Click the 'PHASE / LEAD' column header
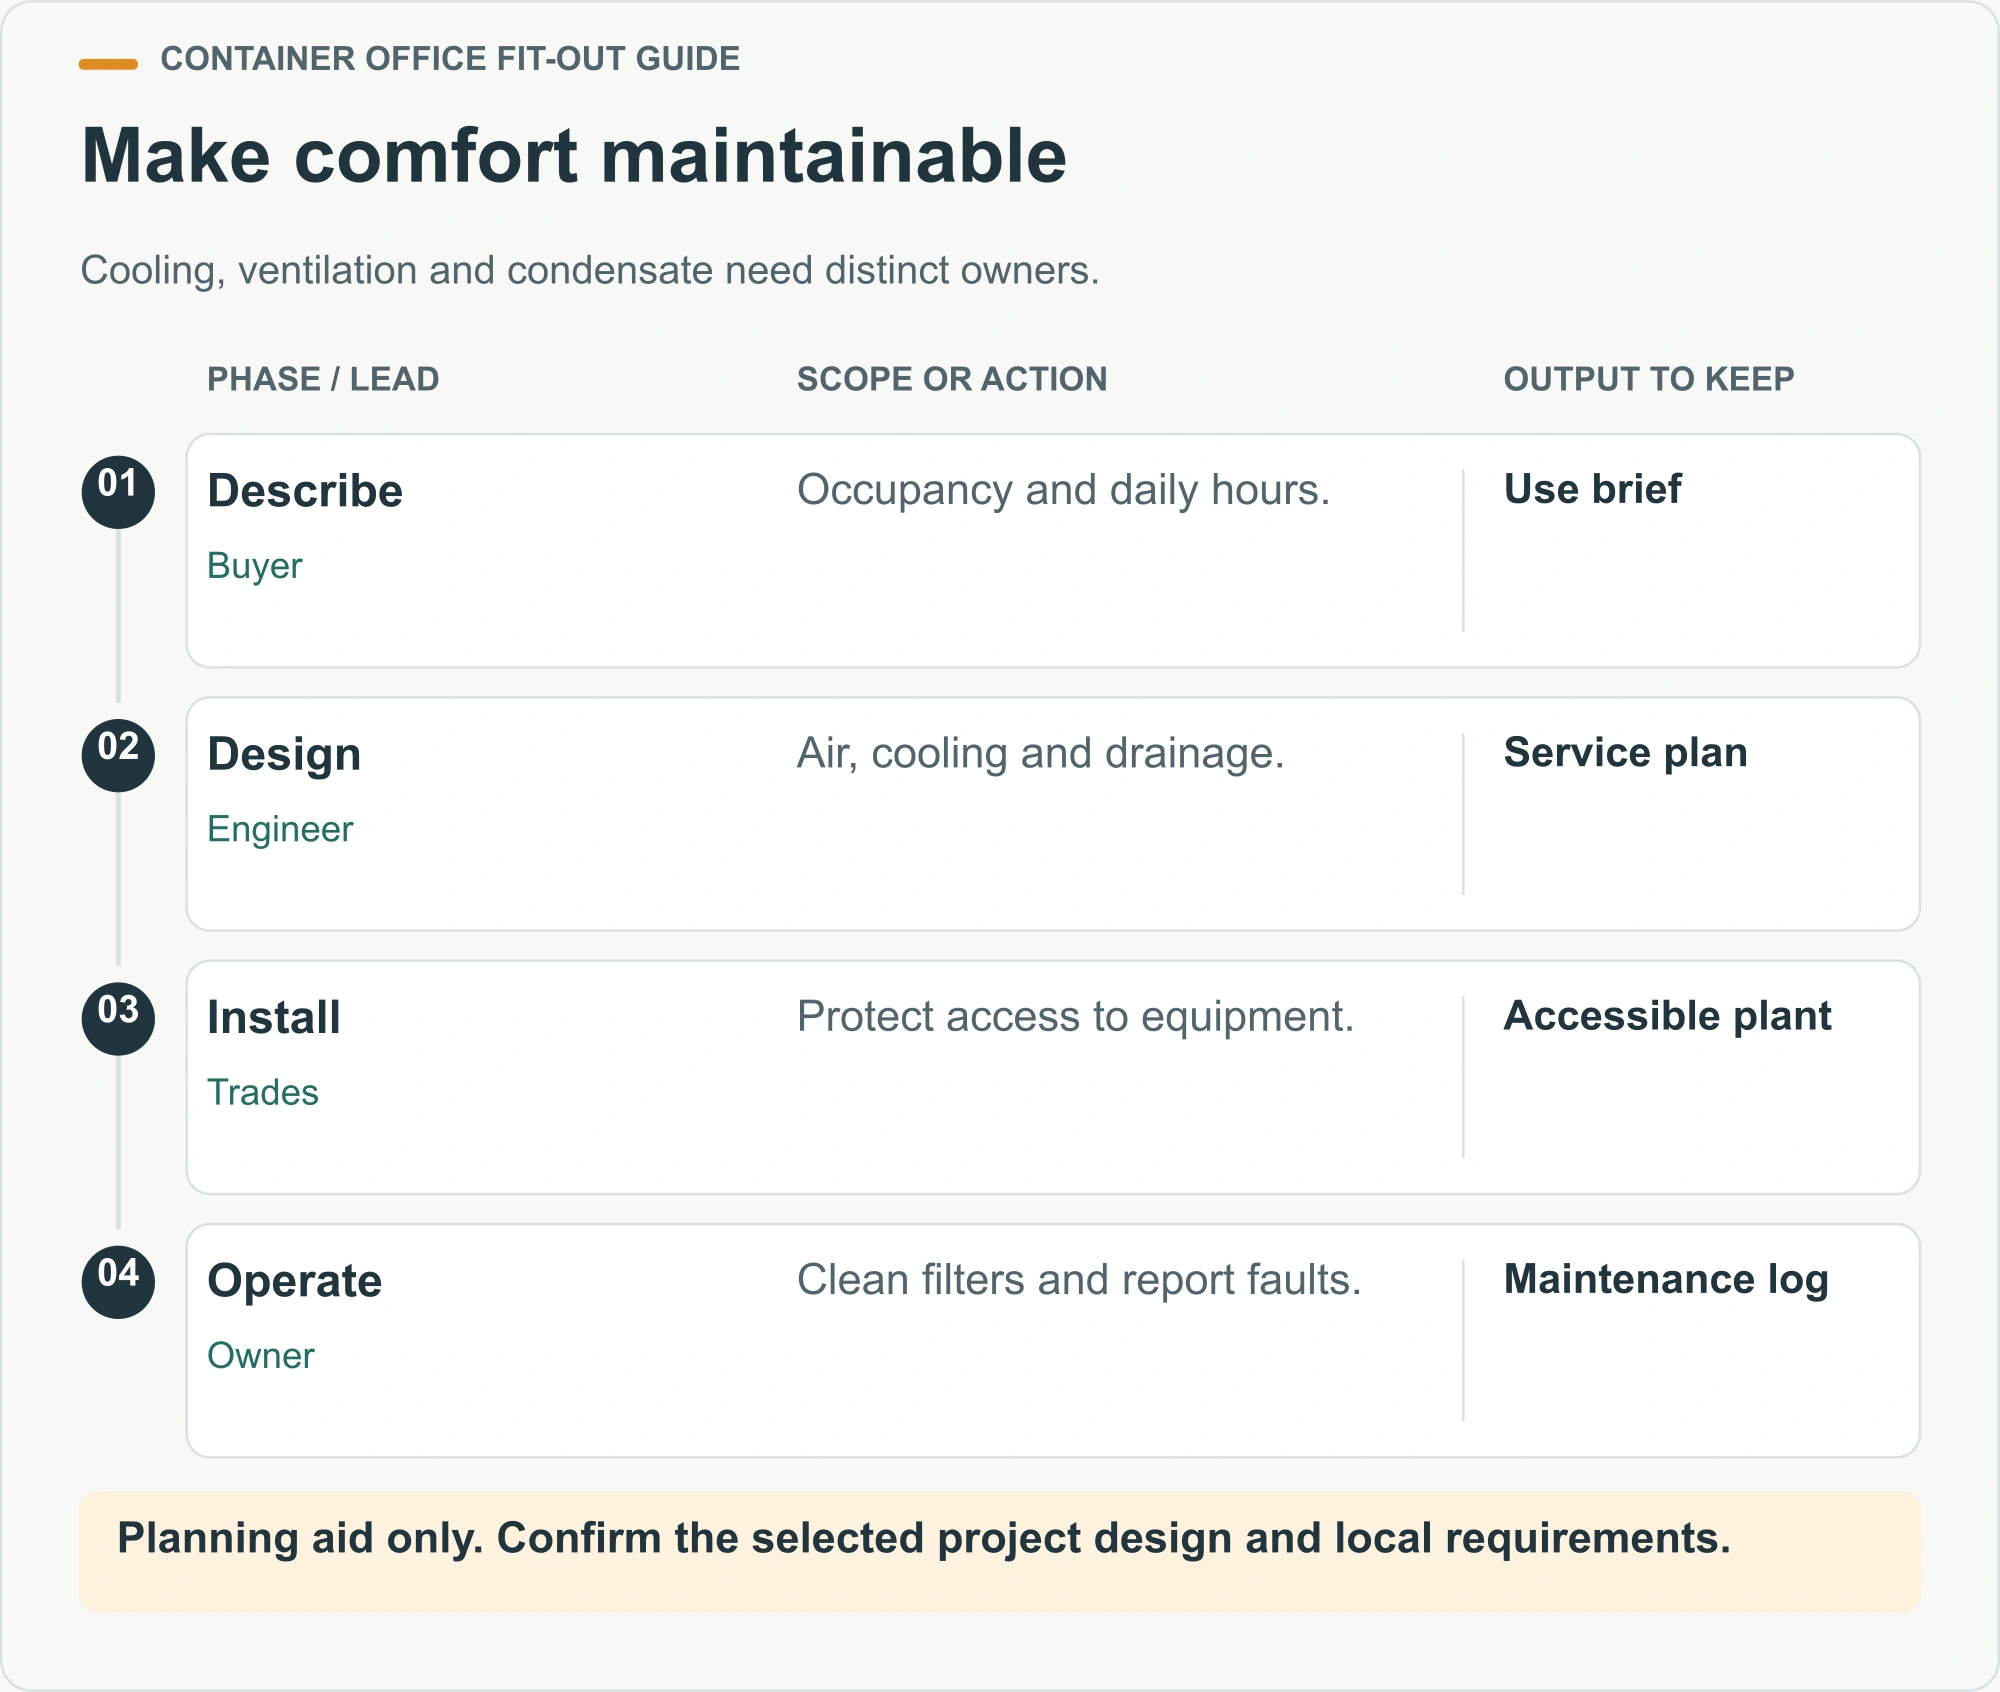 tap(323, 379)
